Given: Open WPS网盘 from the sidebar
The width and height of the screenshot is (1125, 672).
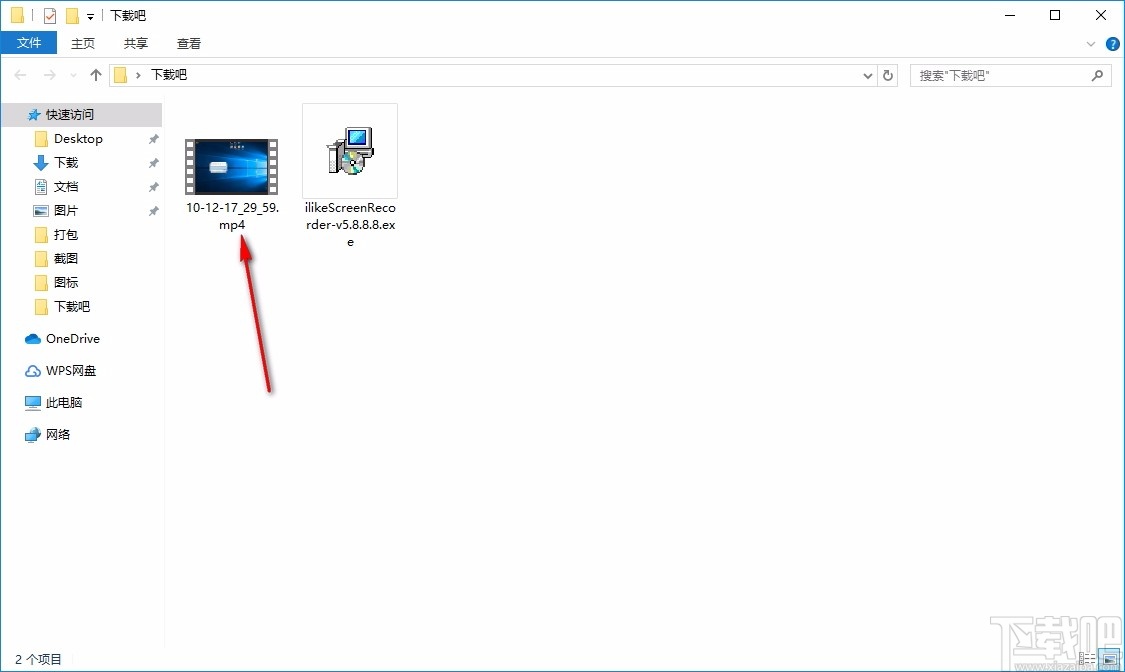Looking at the screenshot, I should point(70,370).
